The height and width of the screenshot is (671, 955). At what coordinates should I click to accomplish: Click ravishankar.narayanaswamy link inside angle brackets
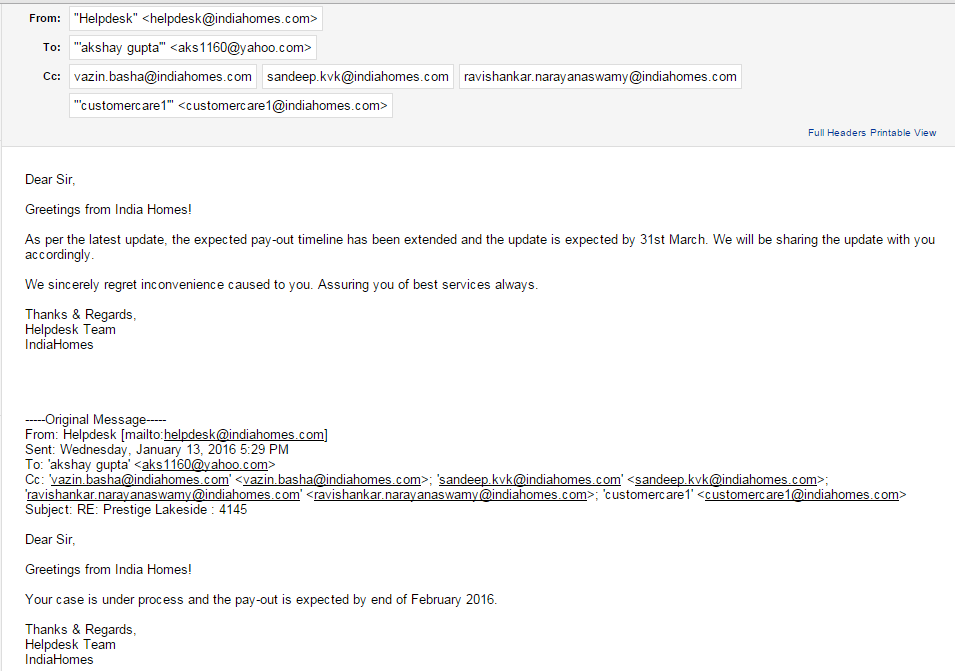click(450, 495)
